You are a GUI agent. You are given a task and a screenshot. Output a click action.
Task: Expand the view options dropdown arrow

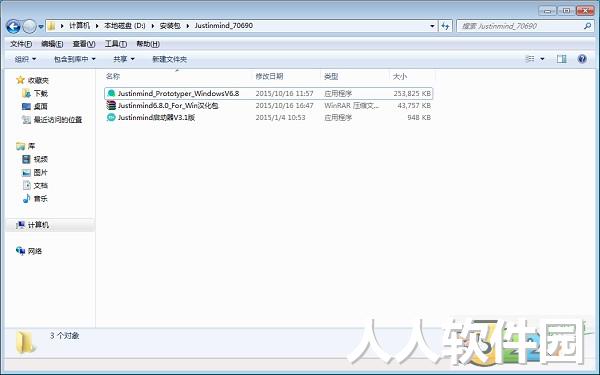point(542,59)
